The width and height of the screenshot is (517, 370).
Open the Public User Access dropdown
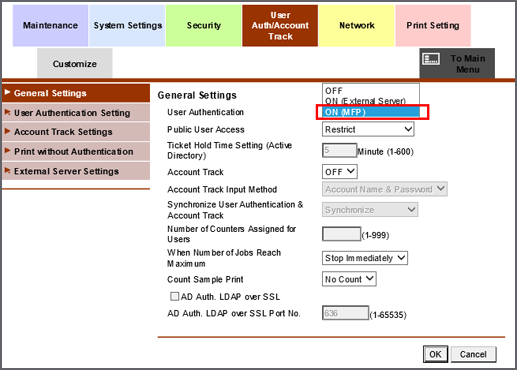tap(368, 129)
